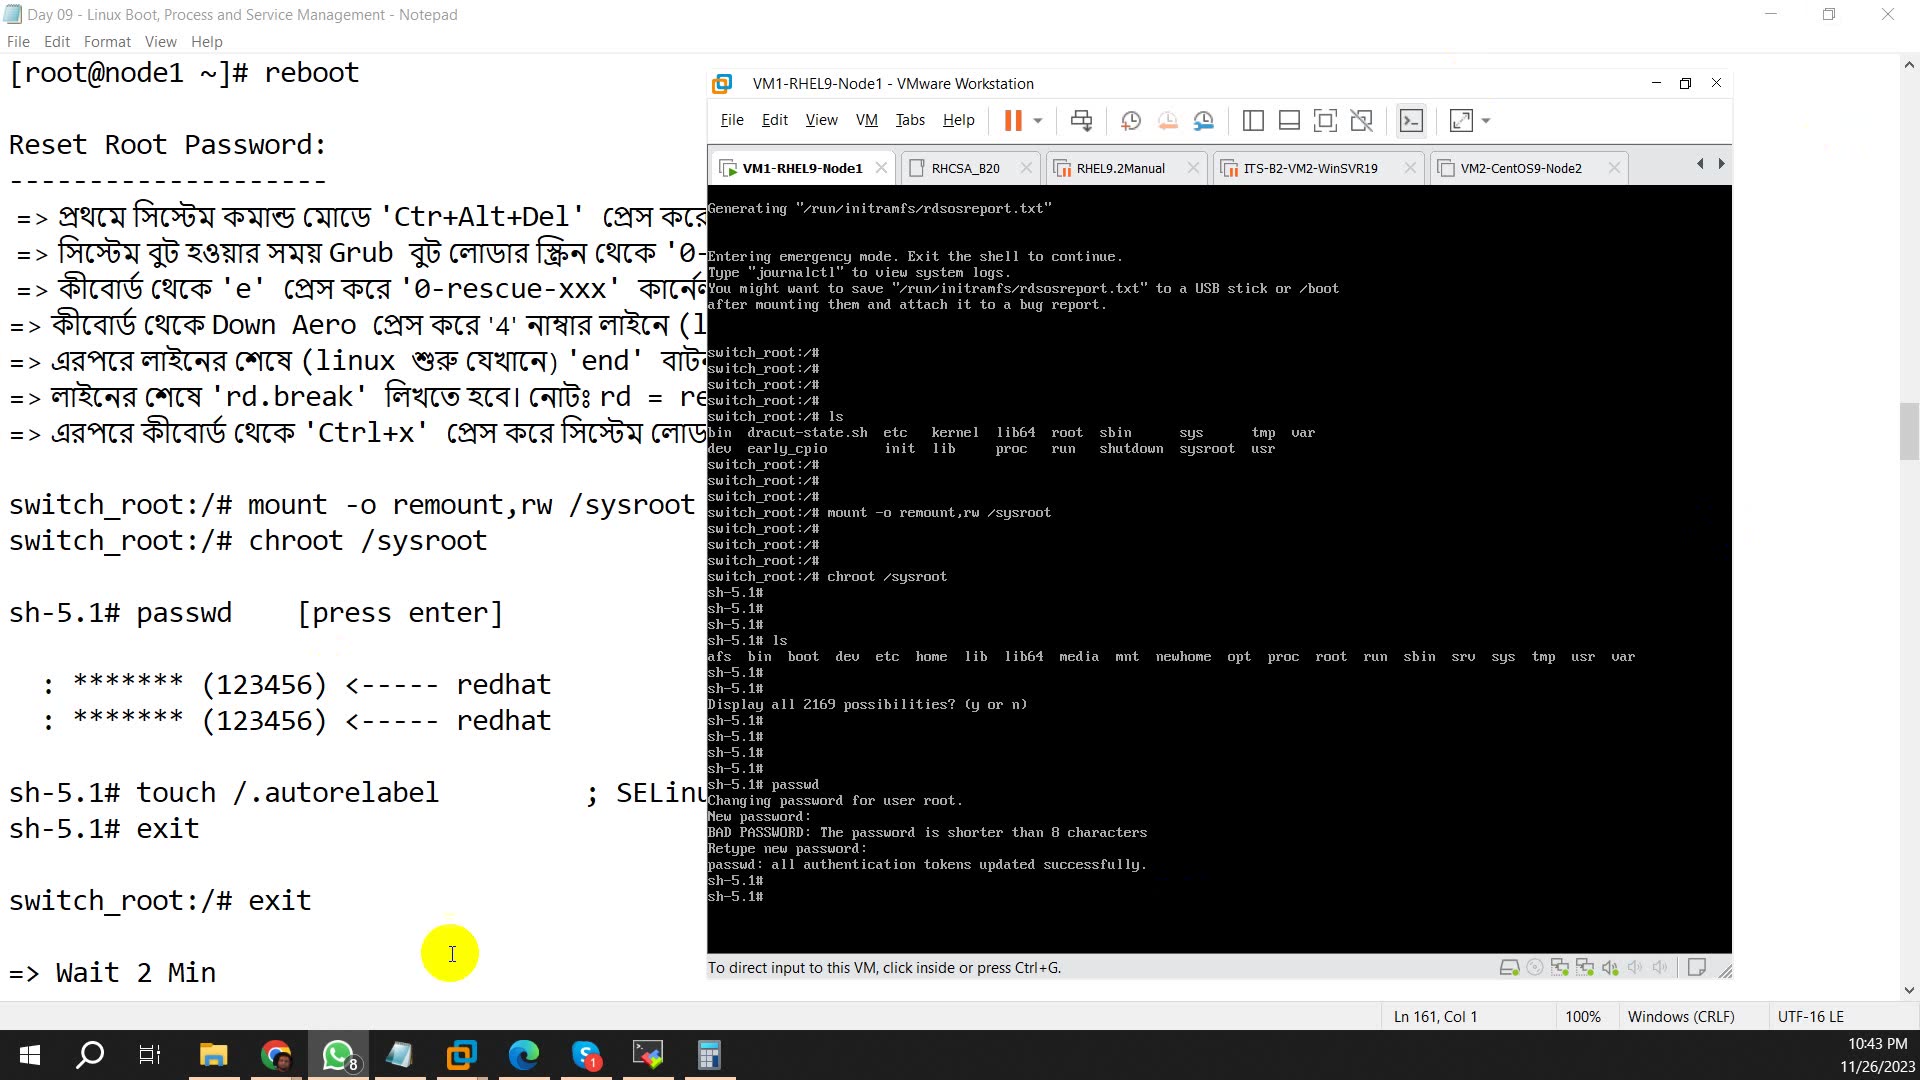The image size is (1920, 1080).
Task: Revert the VM to its snapshot
Action: pos(1168,120)
